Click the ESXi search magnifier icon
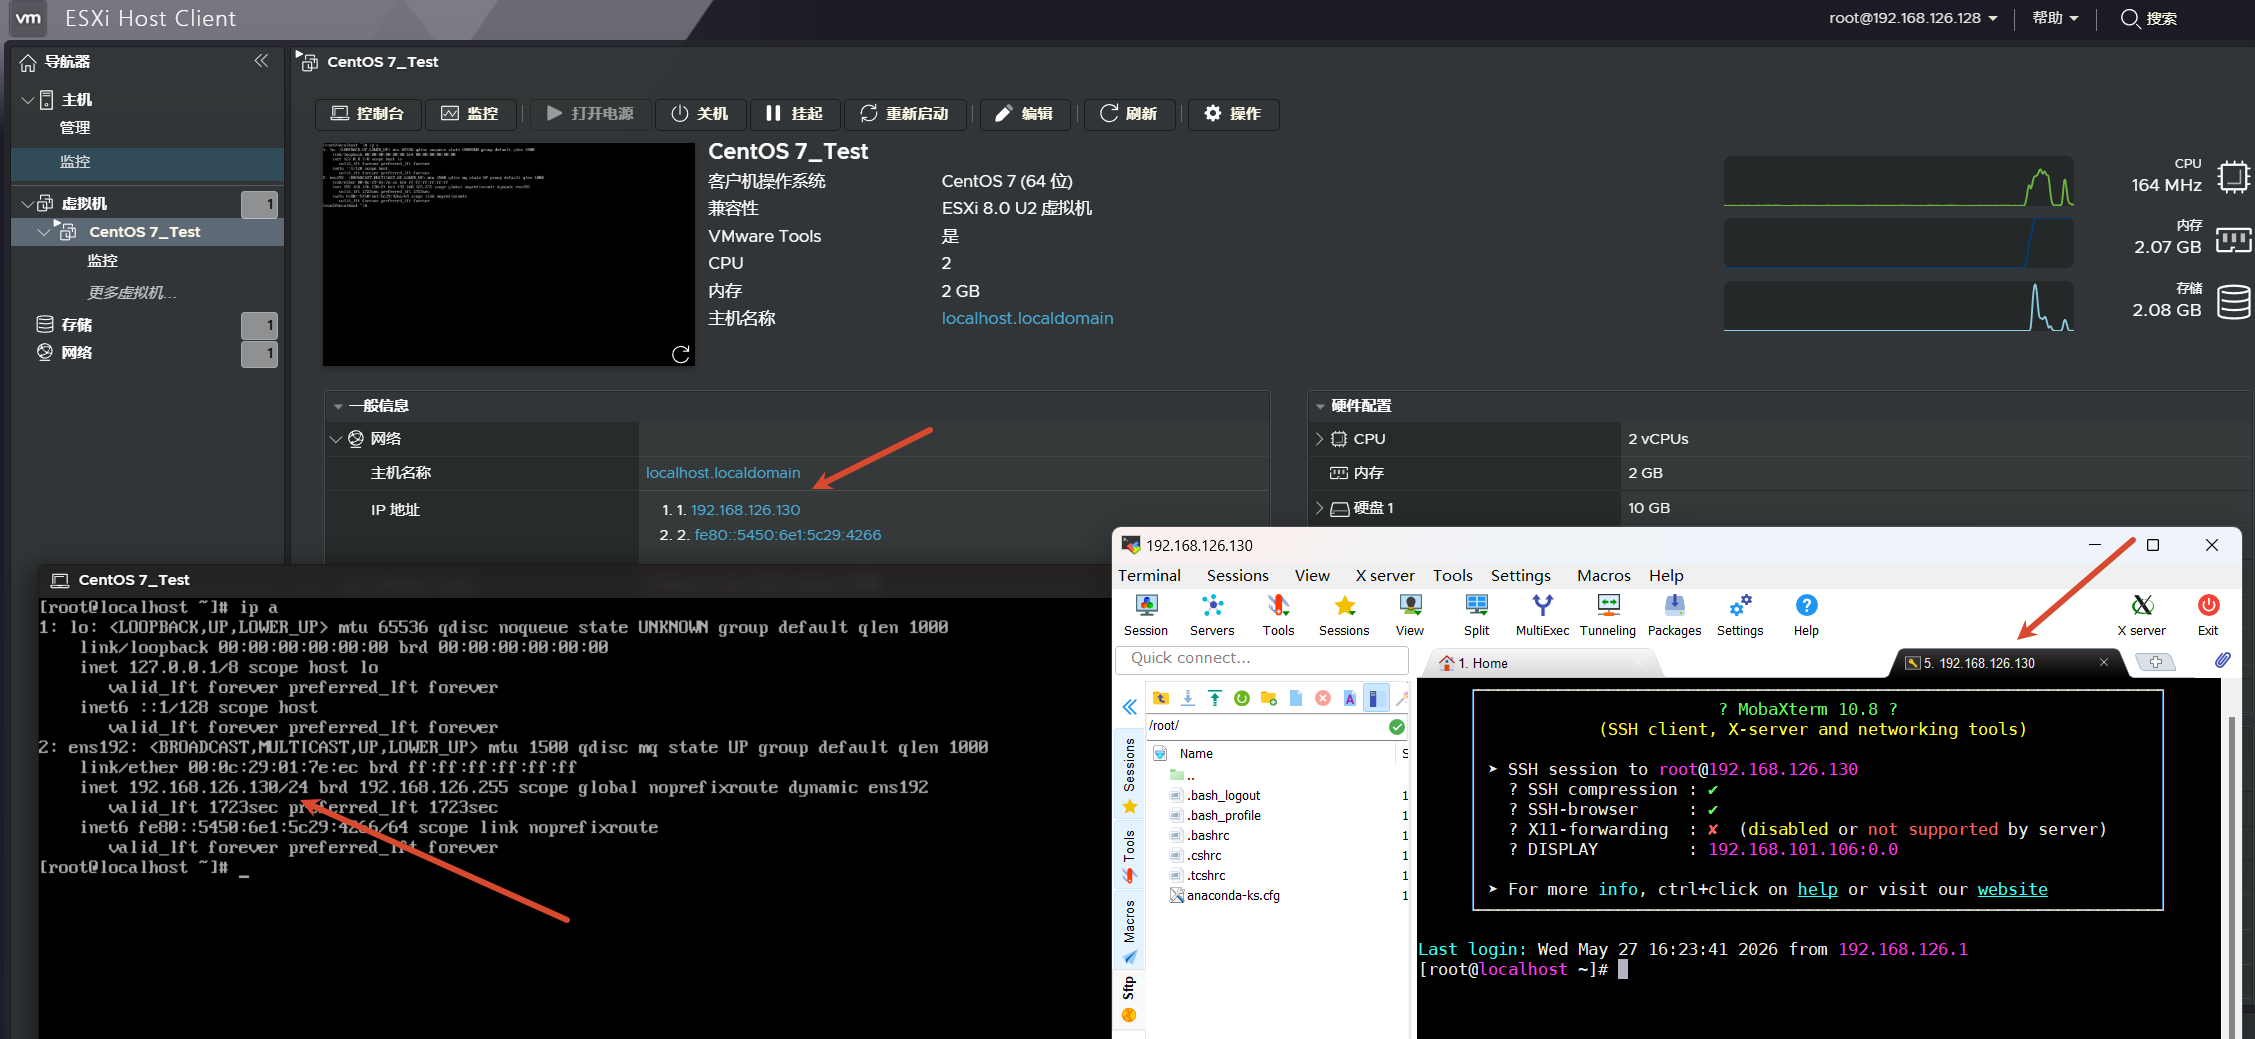 coord(2131,18)
